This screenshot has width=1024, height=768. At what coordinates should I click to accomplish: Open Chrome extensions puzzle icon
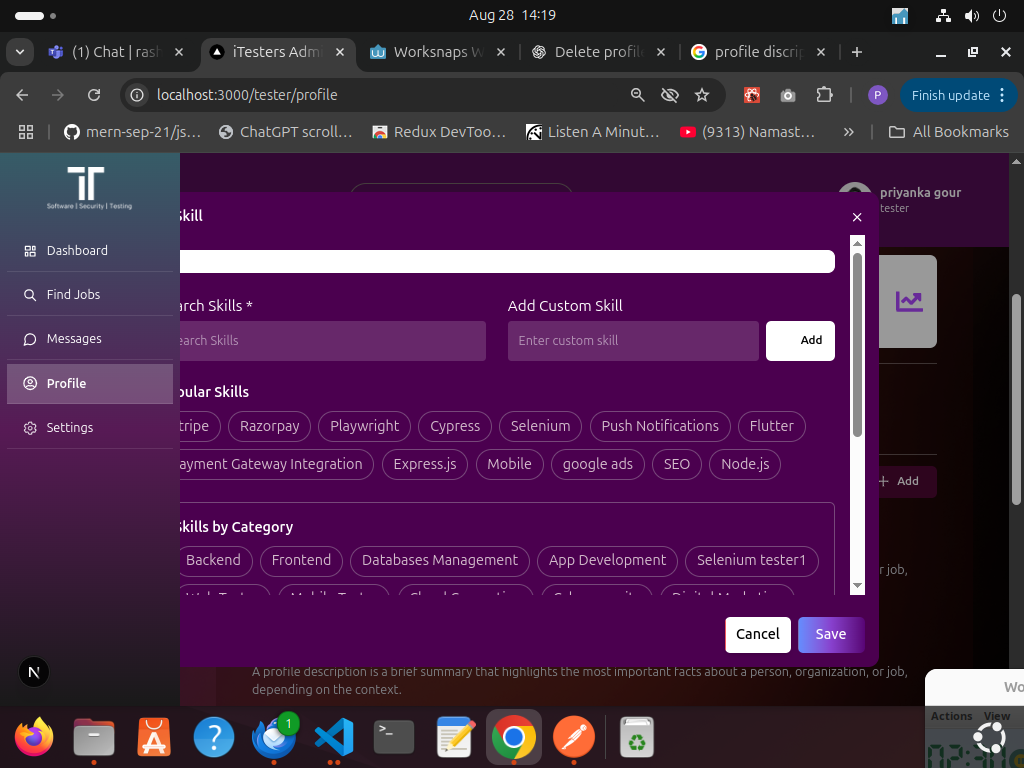(824, 95)
